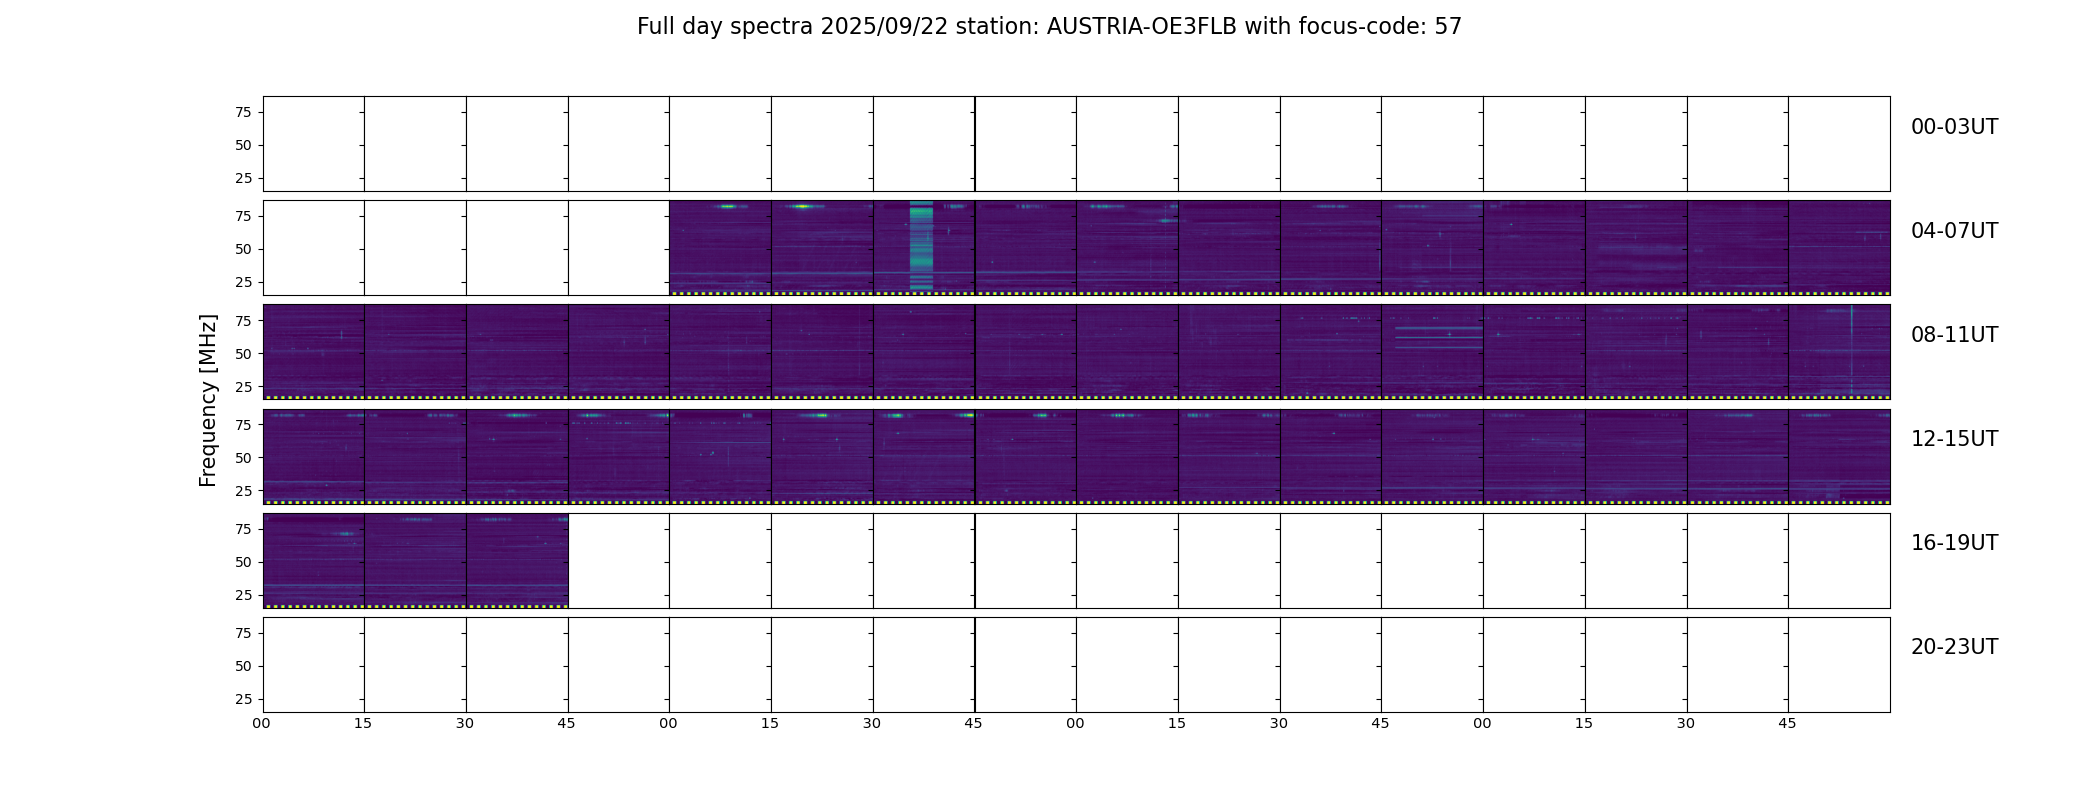Click the 25 tick label of the 20-23UT row
This screenshot has height=800, width=2100.
point(243,699)
